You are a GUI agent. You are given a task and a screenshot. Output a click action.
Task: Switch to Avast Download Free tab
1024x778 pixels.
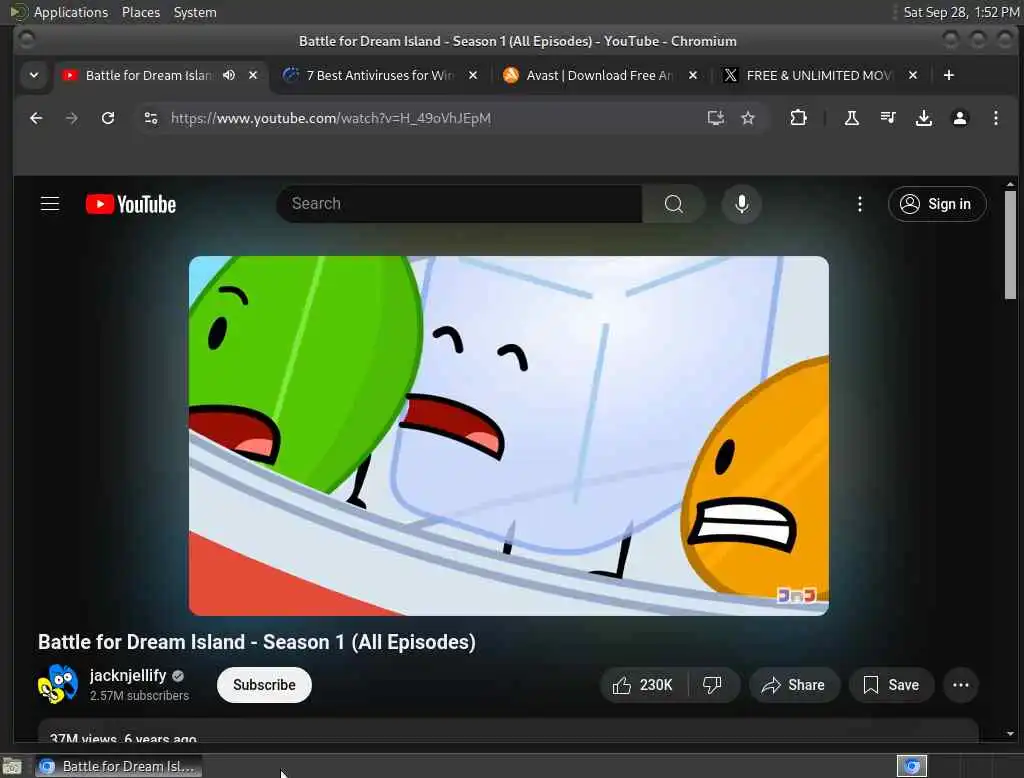click(599, 75)
